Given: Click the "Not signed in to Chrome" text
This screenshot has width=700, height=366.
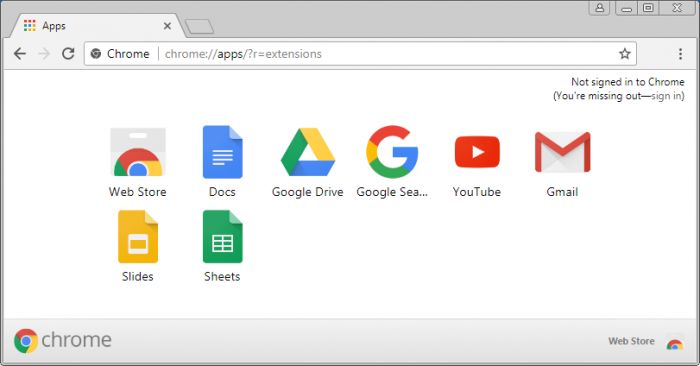Looking at the screenshot, I should (x=628, y=82).
